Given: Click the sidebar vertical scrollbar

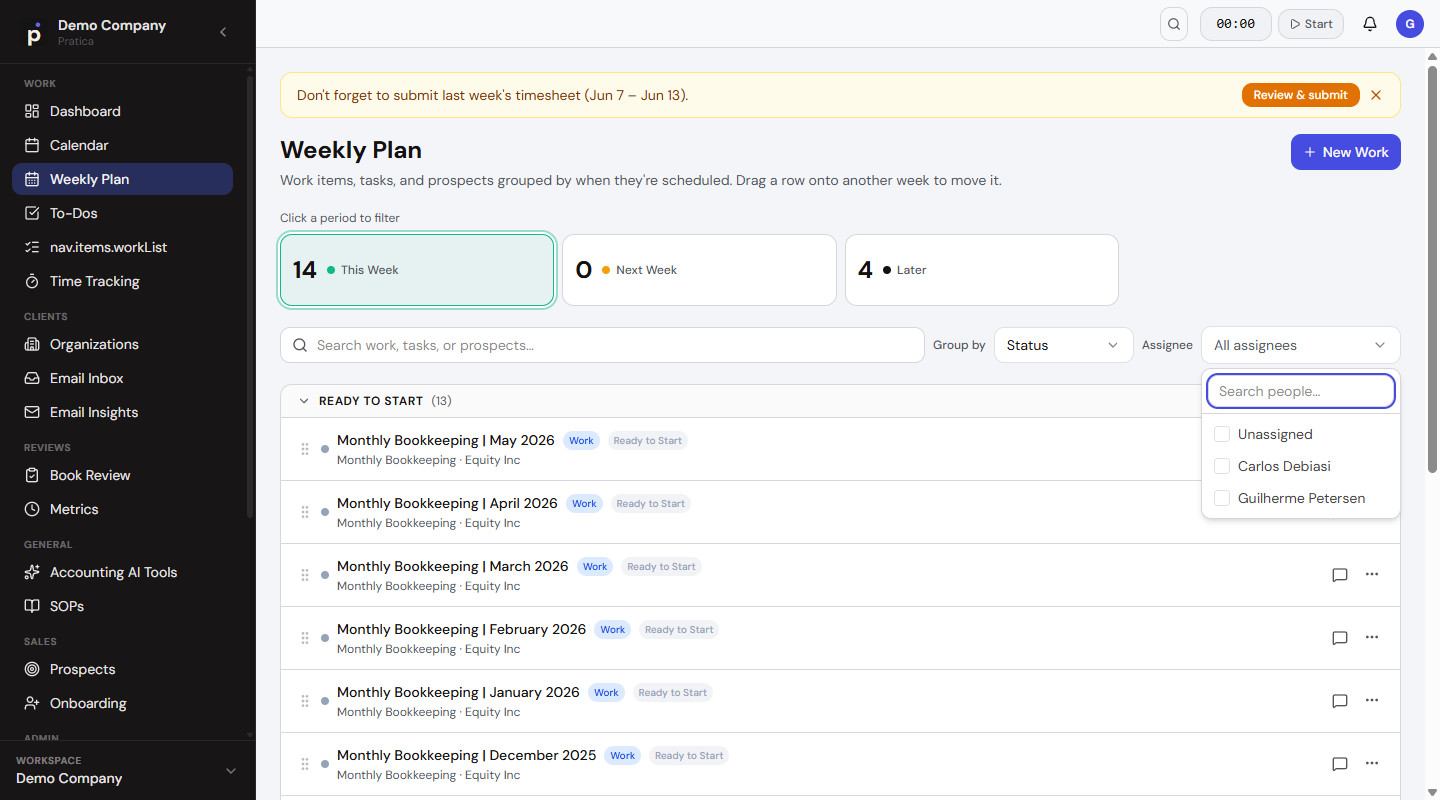Looking at the screenshot, I should click(250, 295).
